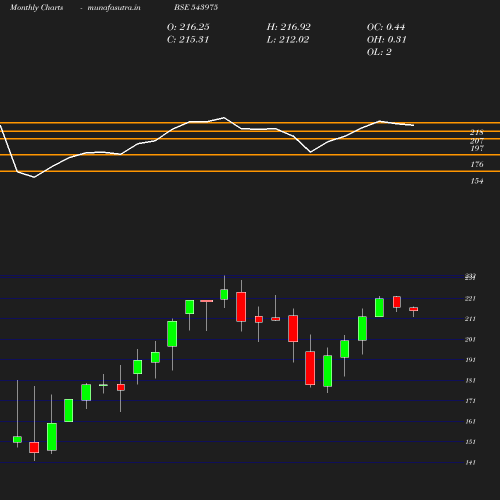Click the high value 'H: 216.92'

tap(289, 27)
